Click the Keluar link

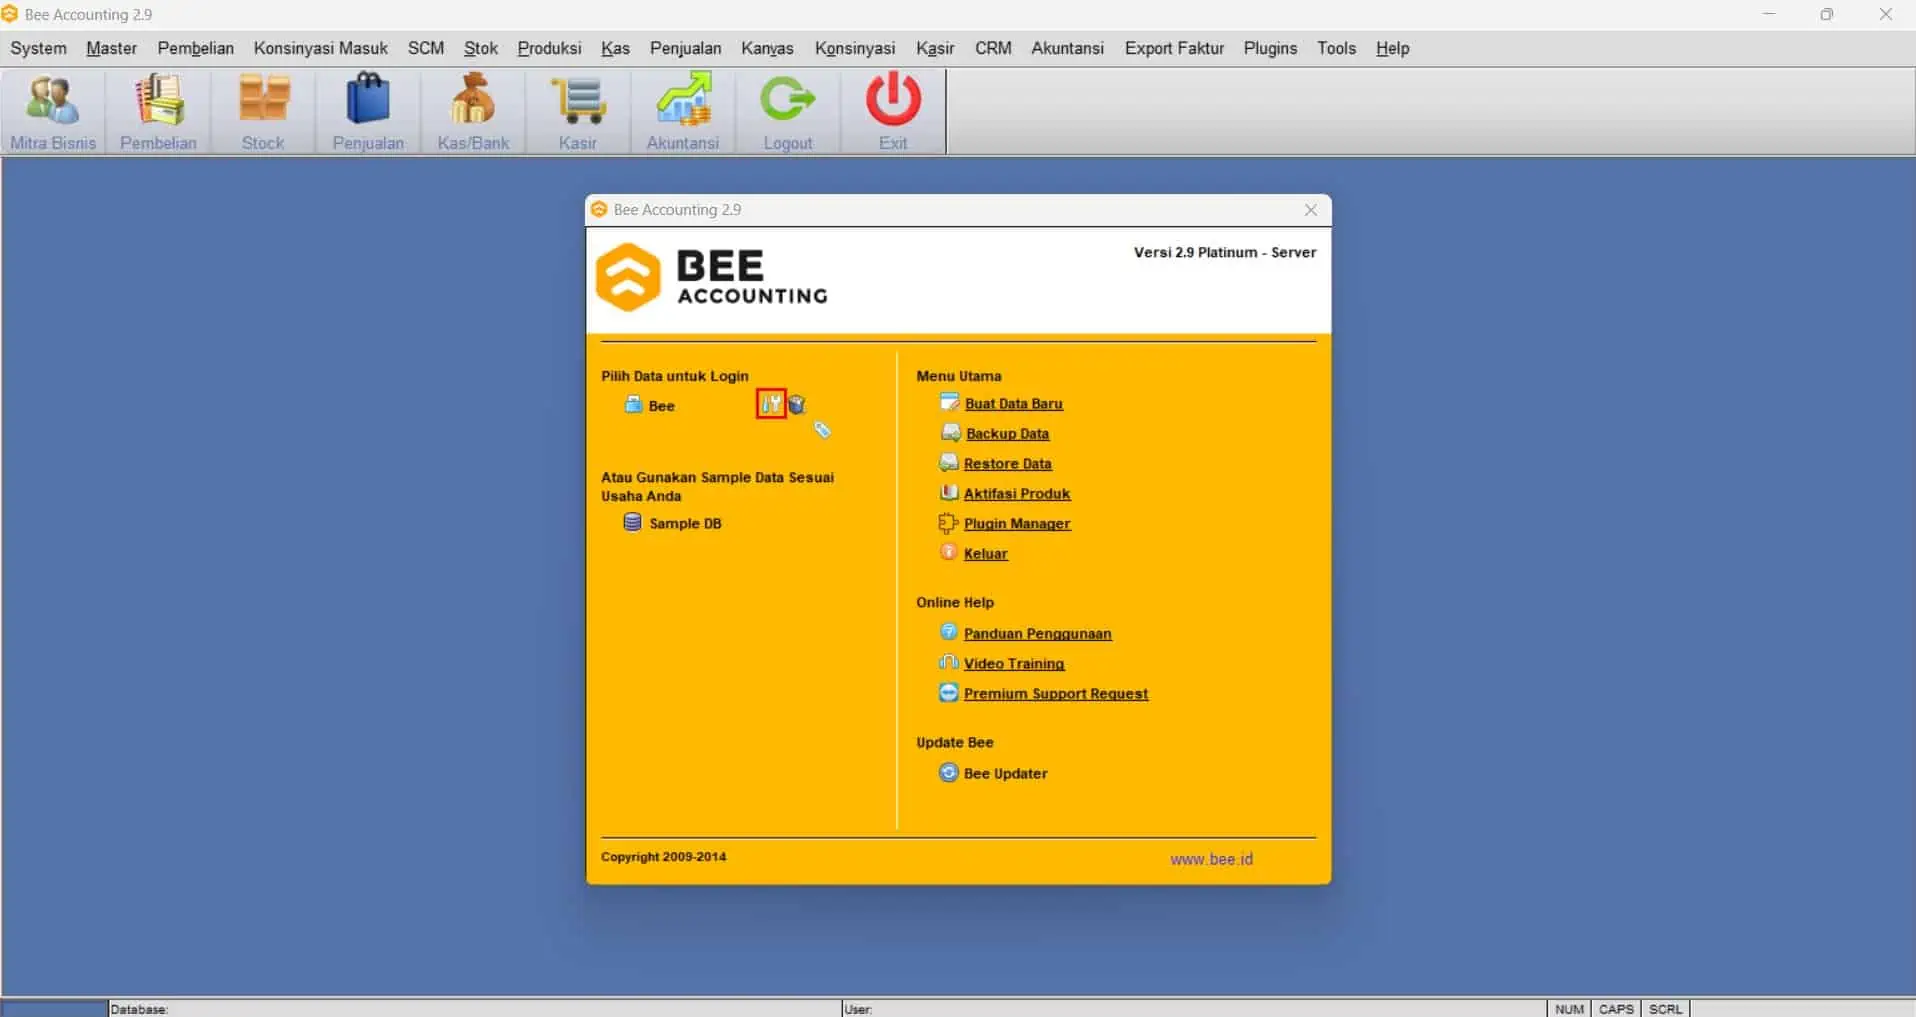pos(985,553)
